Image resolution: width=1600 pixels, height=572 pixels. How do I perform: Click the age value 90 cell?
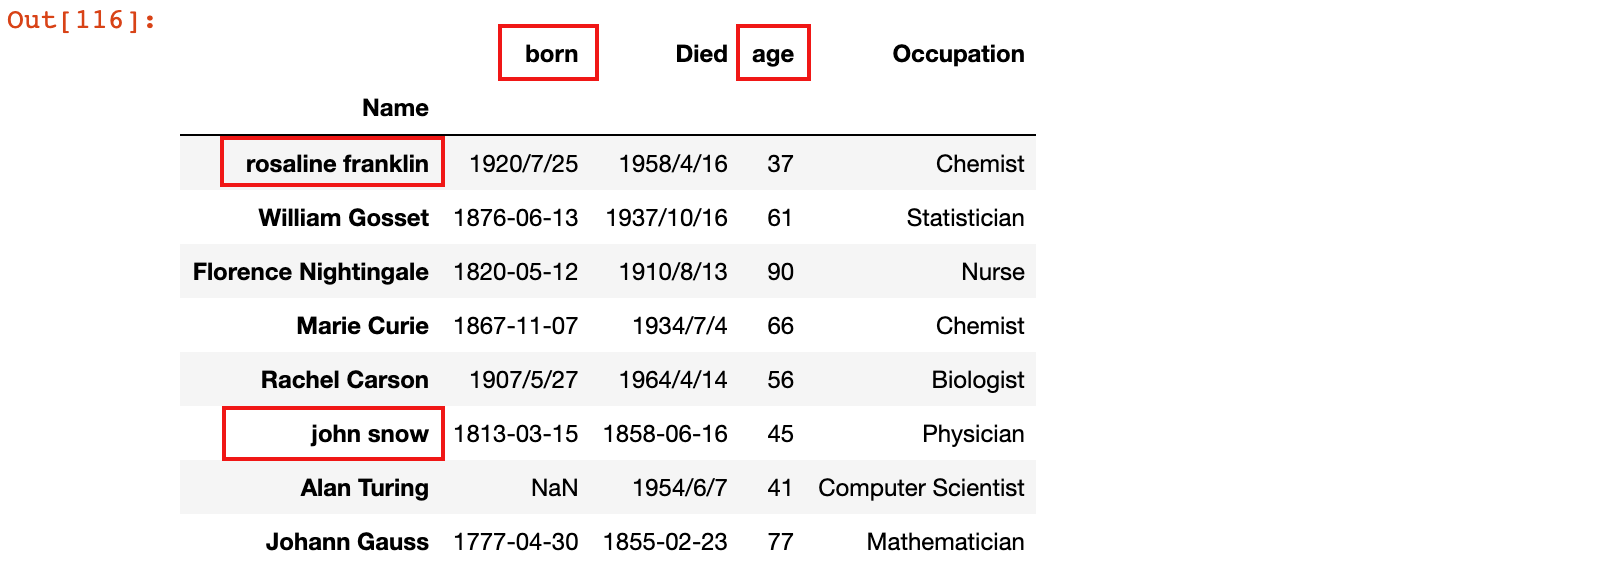point(780,272)
